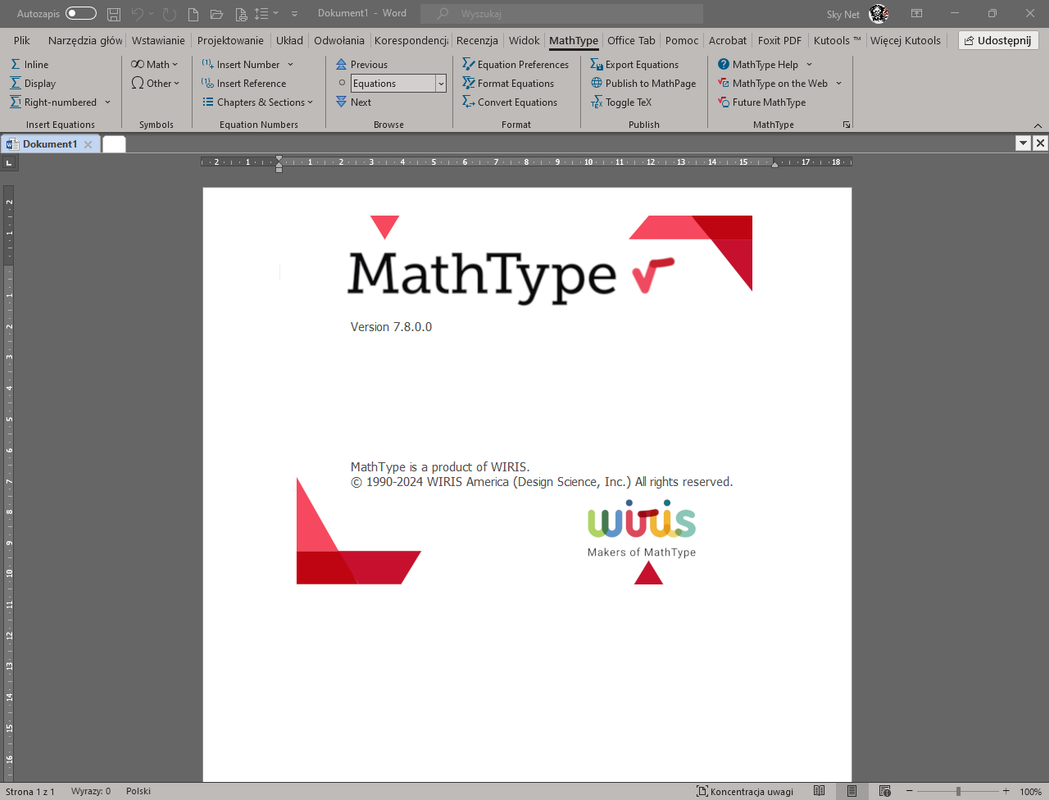Click the zoom slider handle
The height and width of the screenshot is (800, 1049).
(959, 791)
